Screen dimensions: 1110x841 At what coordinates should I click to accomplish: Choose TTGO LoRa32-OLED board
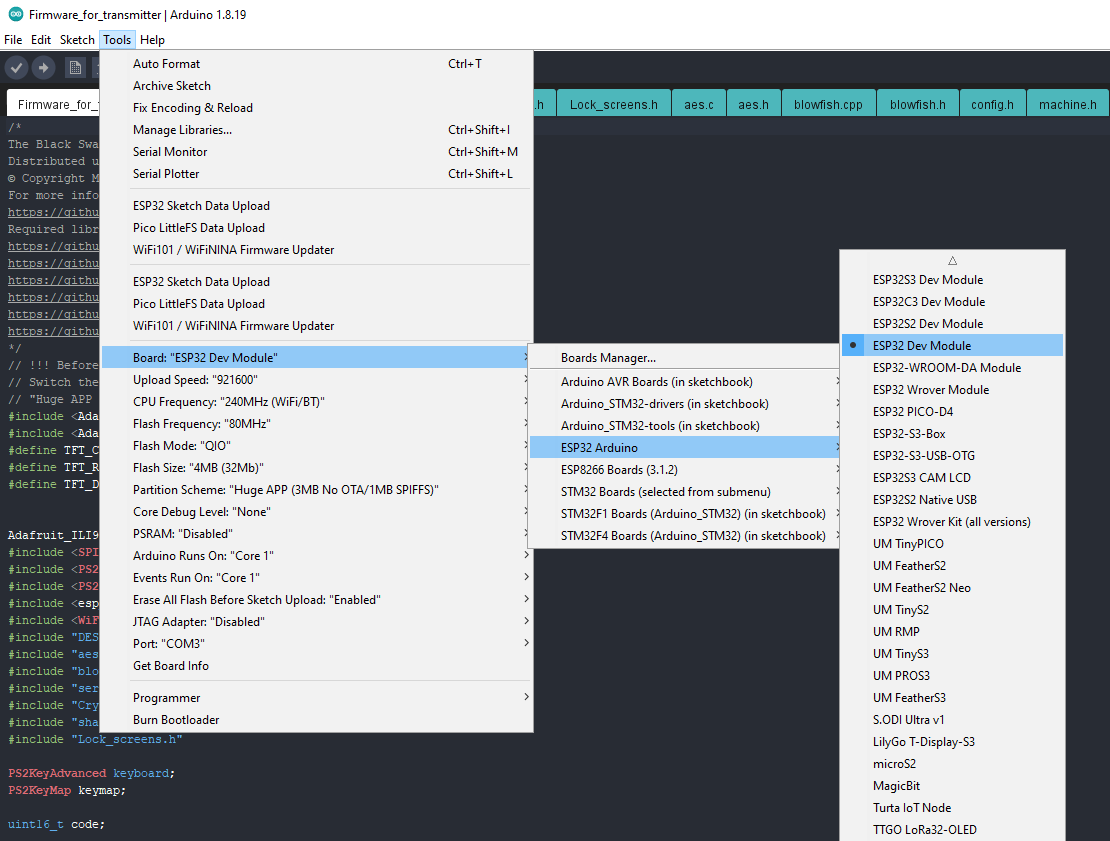(952, 830)
